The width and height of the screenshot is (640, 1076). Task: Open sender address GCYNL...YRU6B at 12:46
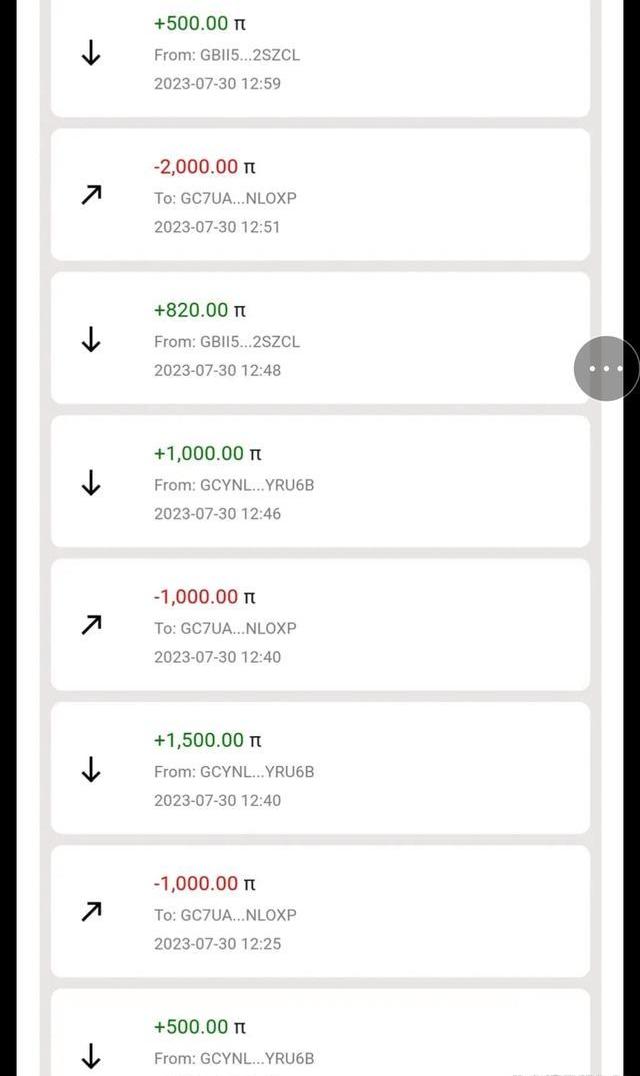click(234, 485)
